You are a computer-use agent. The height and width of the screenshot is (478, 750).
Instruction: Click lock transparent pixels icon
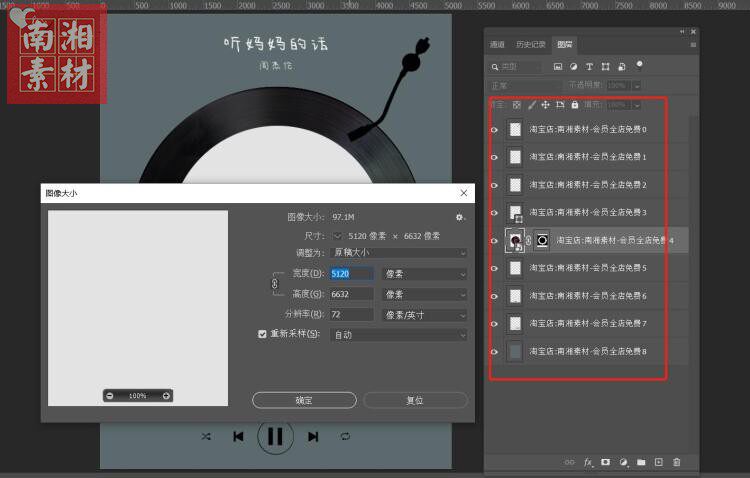(517, 105)
